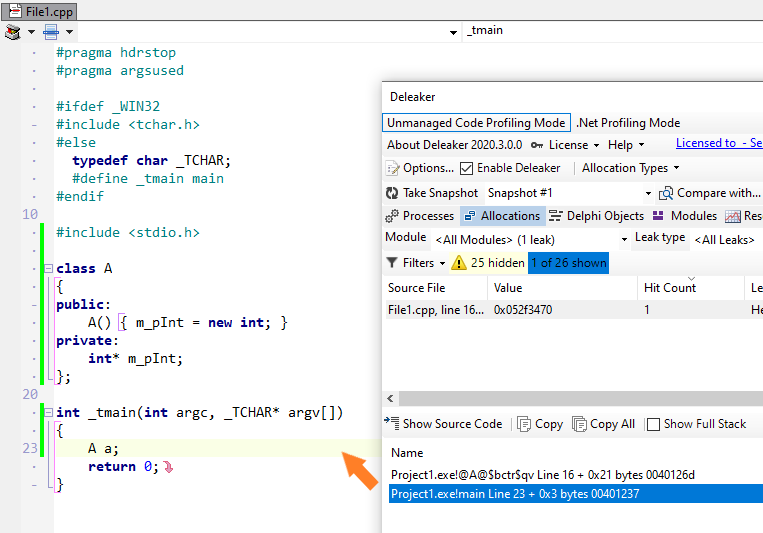Image resolution: width=763 pixels, height=533 pixels.
Task: Sort by the Hit Count column header
Action: [691, 288]
